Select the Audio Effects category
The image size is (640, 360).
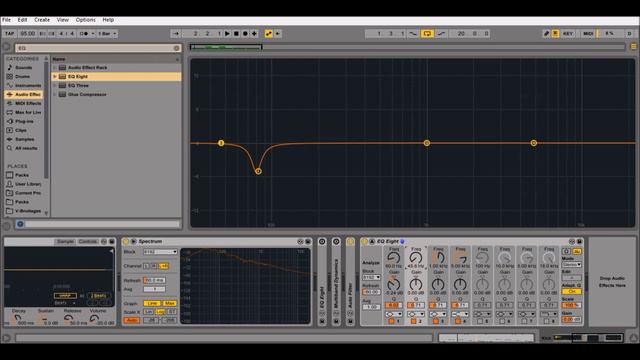click(24, 94)
